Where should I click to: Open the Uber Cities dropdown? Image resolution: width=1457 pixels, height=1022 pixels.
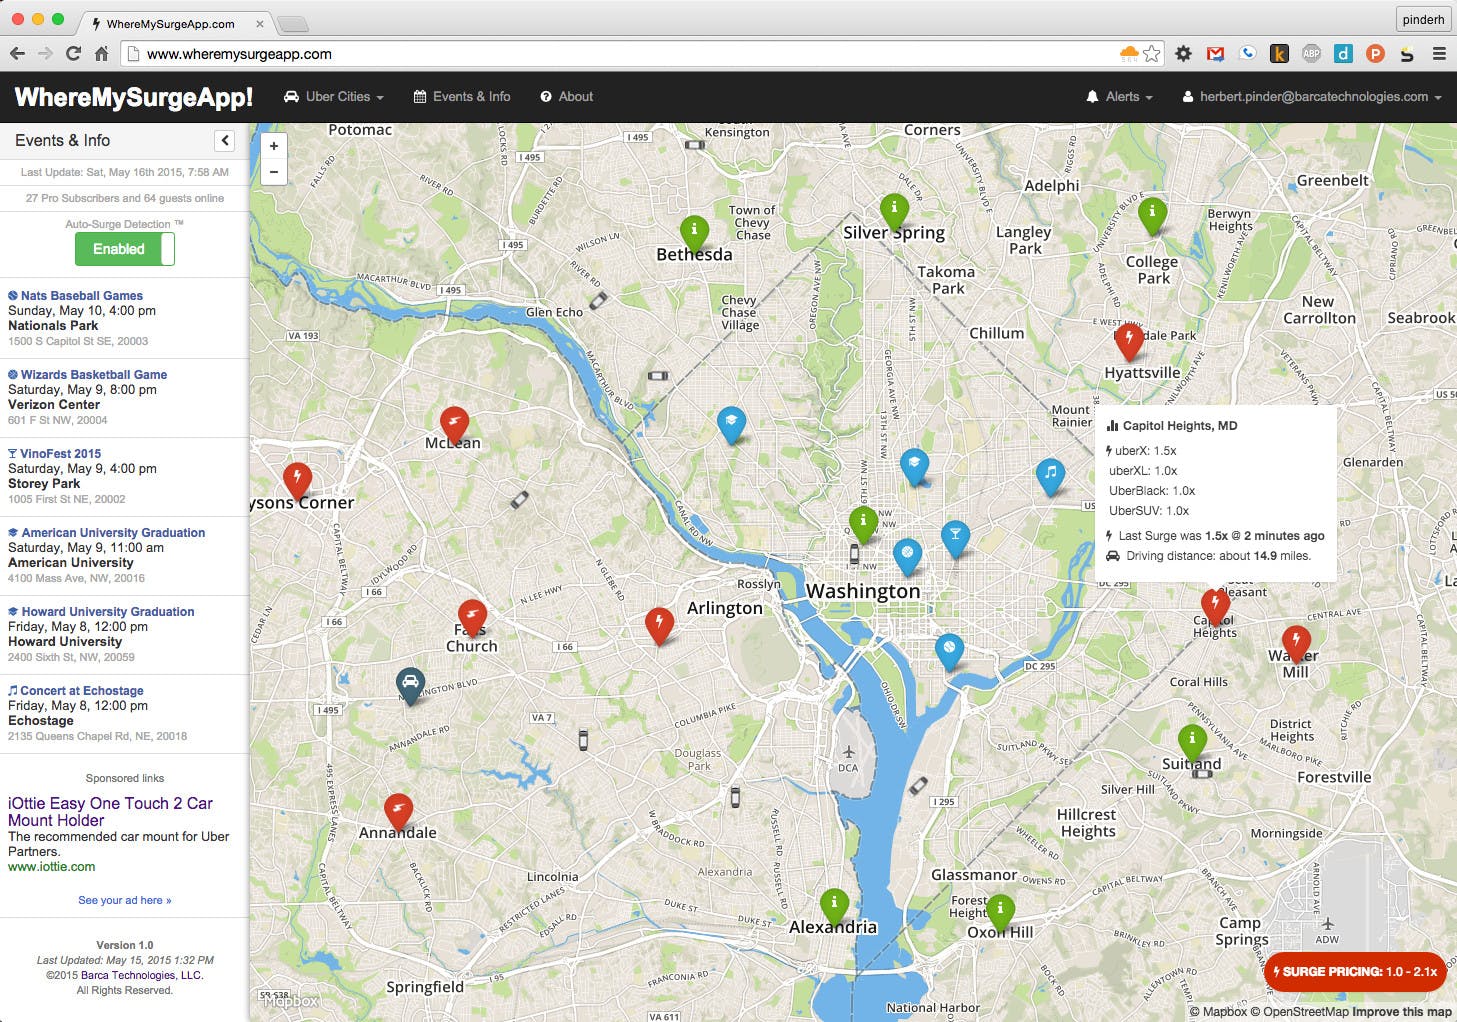(334, 97)
